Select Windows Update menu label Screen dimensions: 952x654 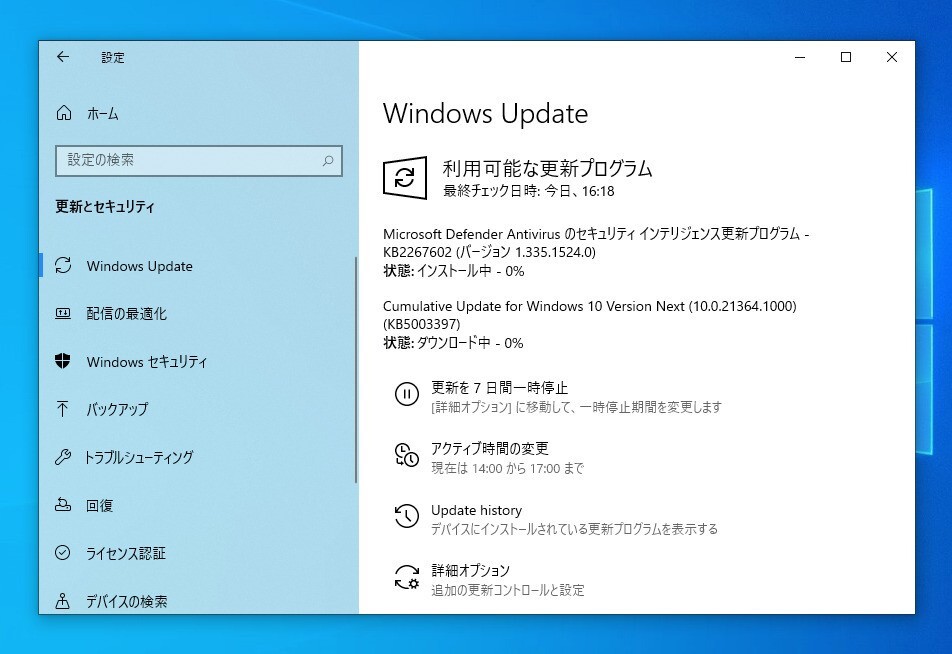(140, 266)
